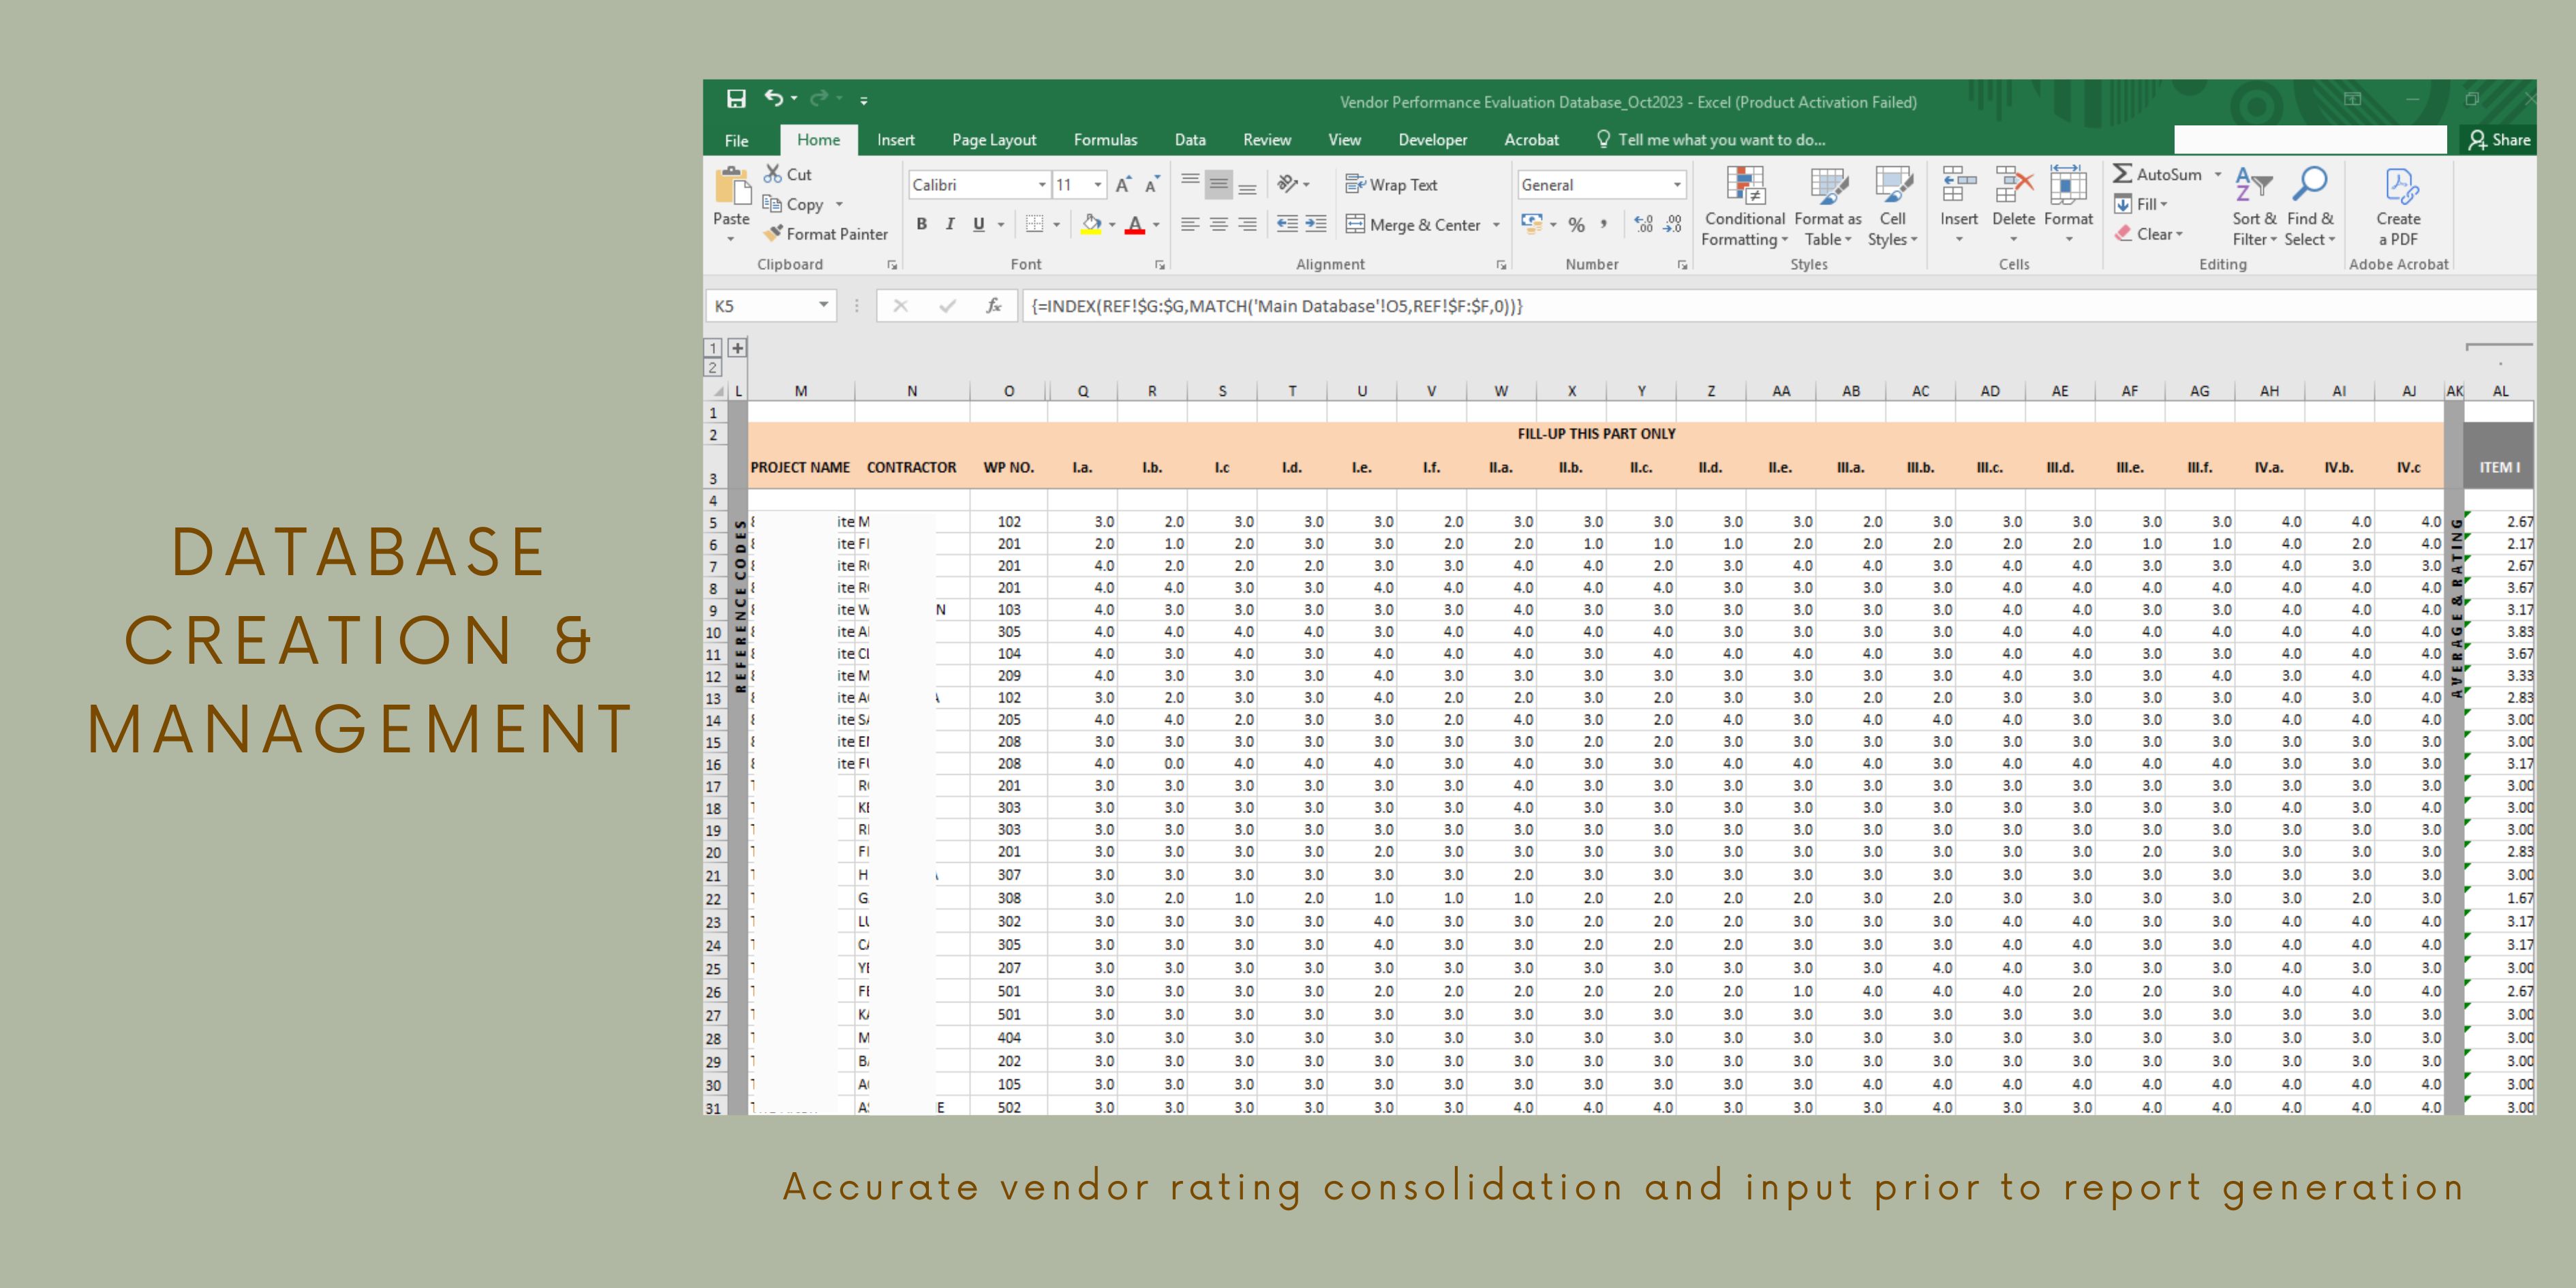Viewport: 2576px width, 1288px height.
Task: Open Find & Select menu
Action: coord(2310,207)
